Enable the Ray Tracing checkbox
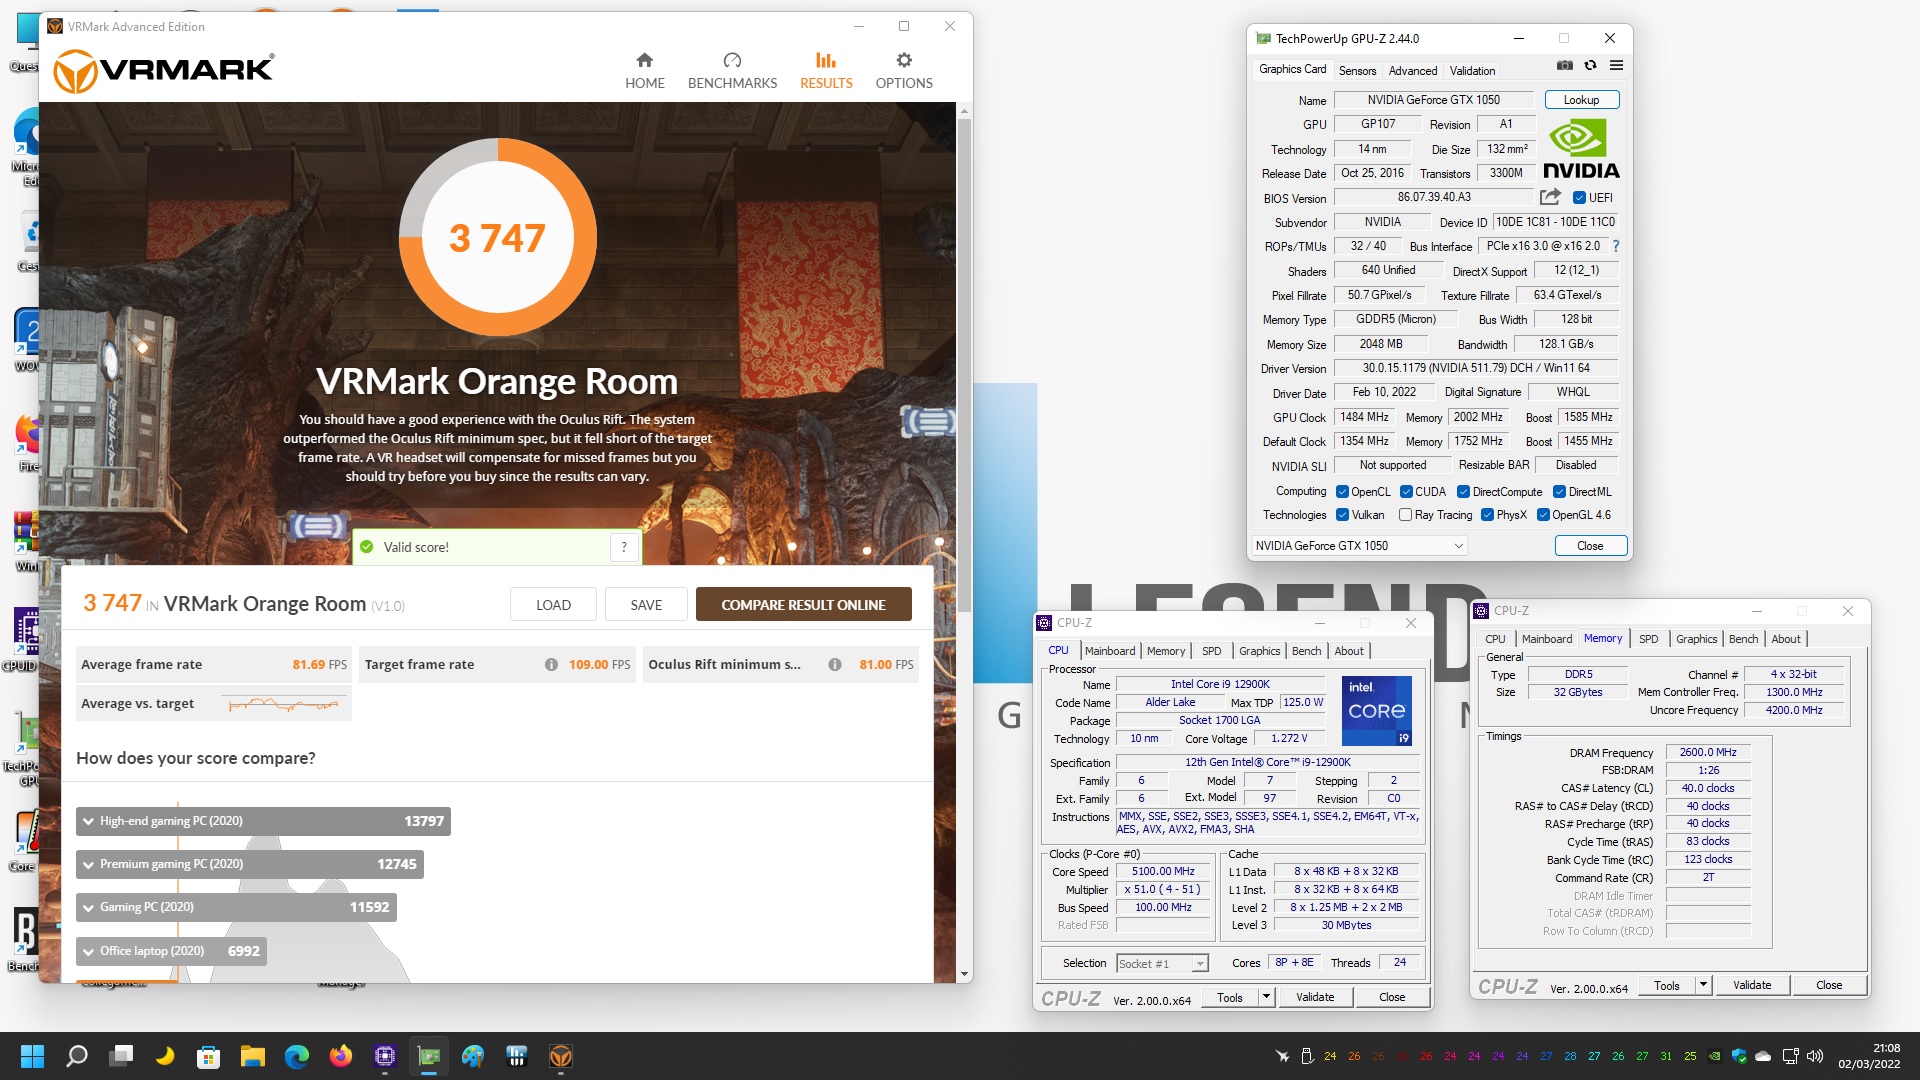Viewport: 1920px width, 1080px height. tap(1406, 515)
